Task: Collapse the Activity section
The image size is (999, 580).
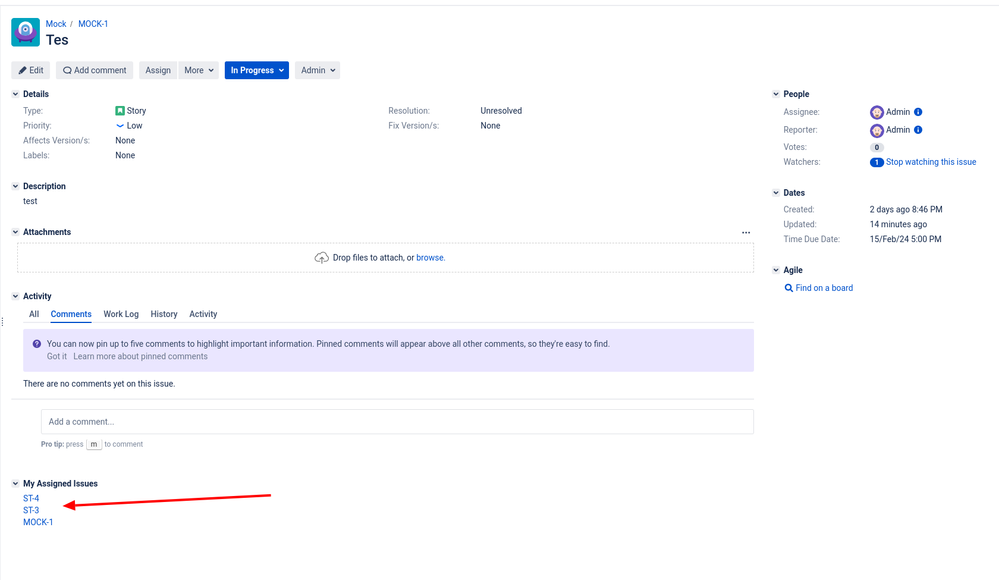Action: (x=15, y=296)
